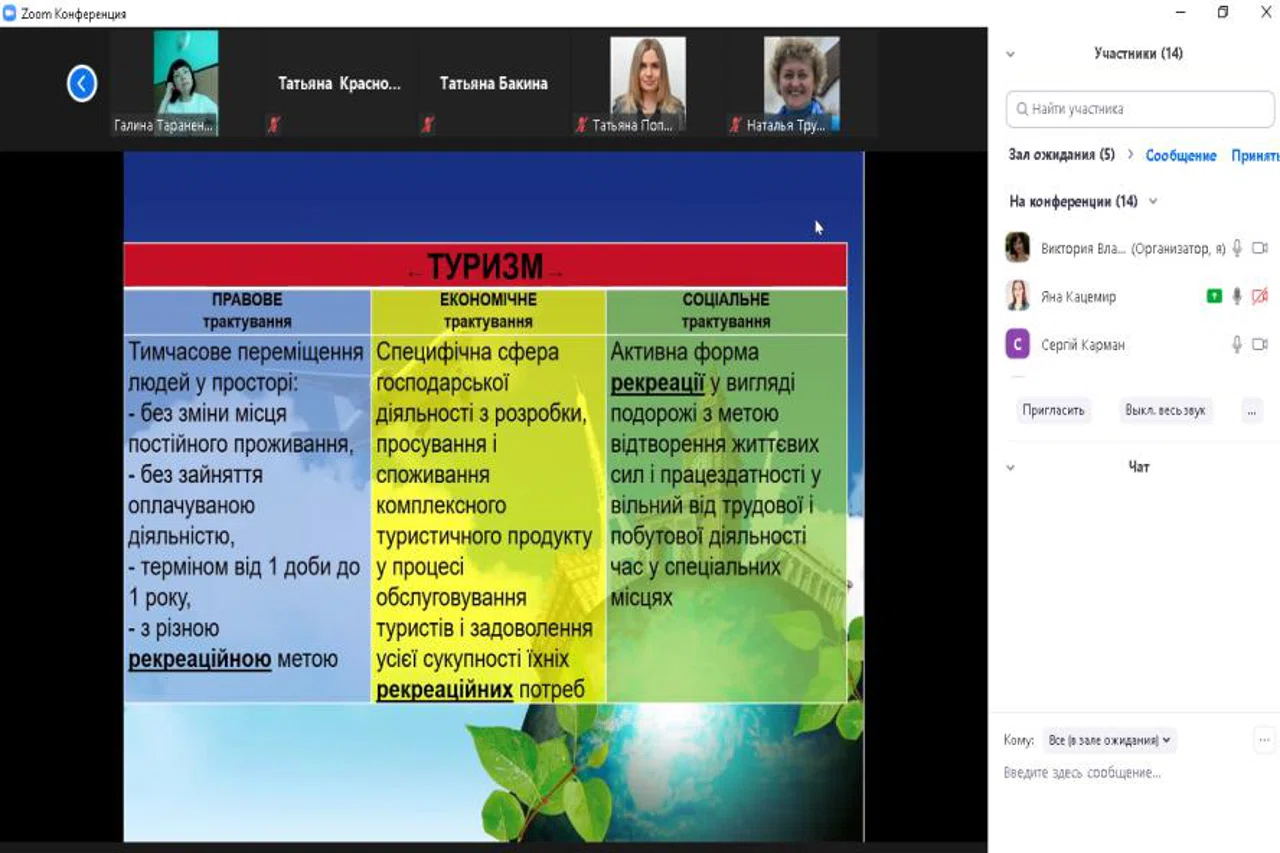Click ПРАВОВЕ трактування column header
Screen dimensions: 1280x853
(x=247, y=311)
